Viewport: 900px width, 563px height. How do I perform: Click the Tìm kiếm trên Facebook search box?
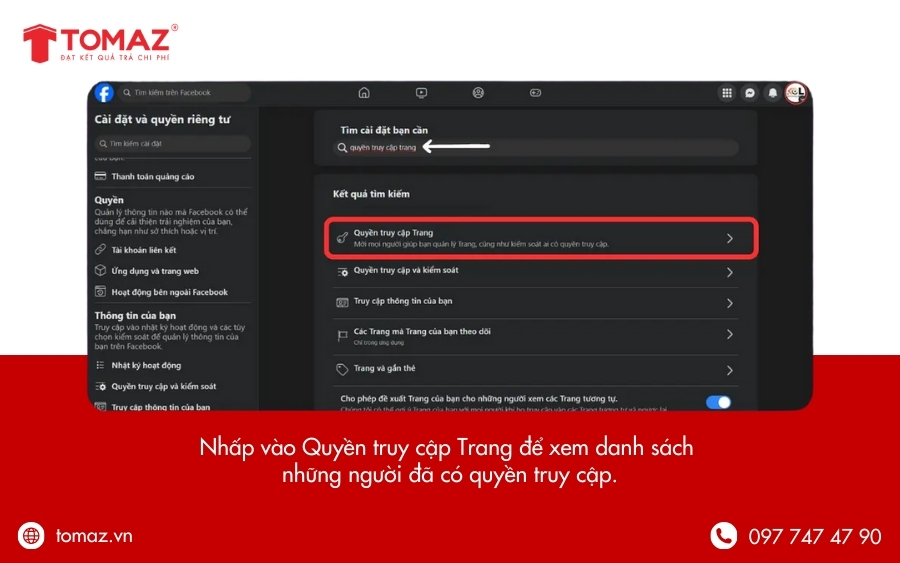185,93
